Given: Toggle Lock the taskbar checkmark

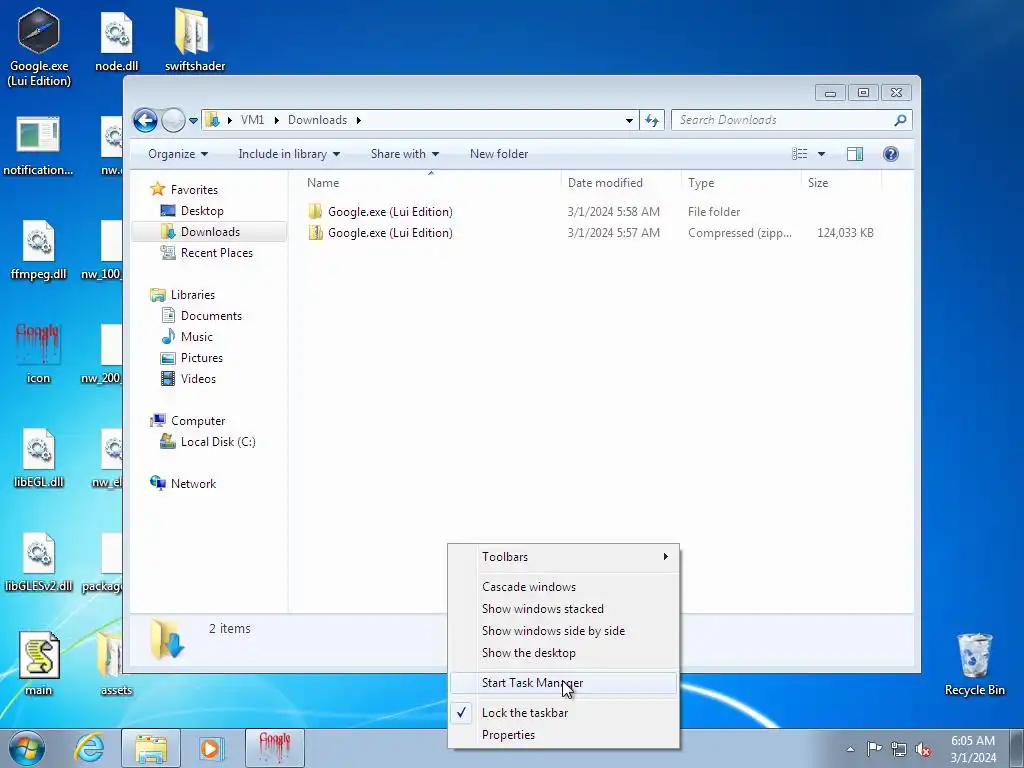Looking at the screenshot, I should coord(461,712).
